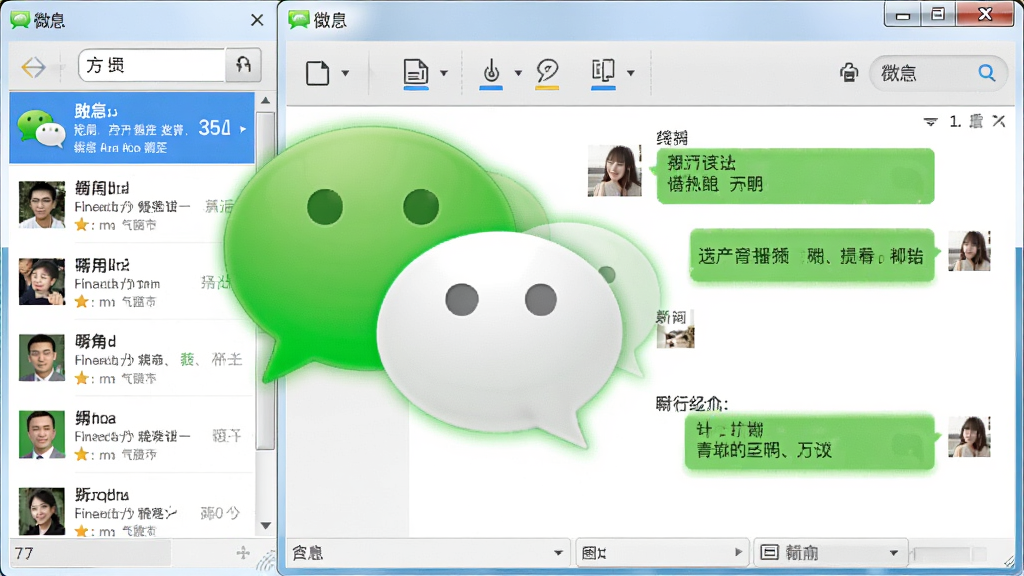The image size is (1024, 576).
Task: Open the sender avatar beside the first green message
Action: (x=615, y=171)
